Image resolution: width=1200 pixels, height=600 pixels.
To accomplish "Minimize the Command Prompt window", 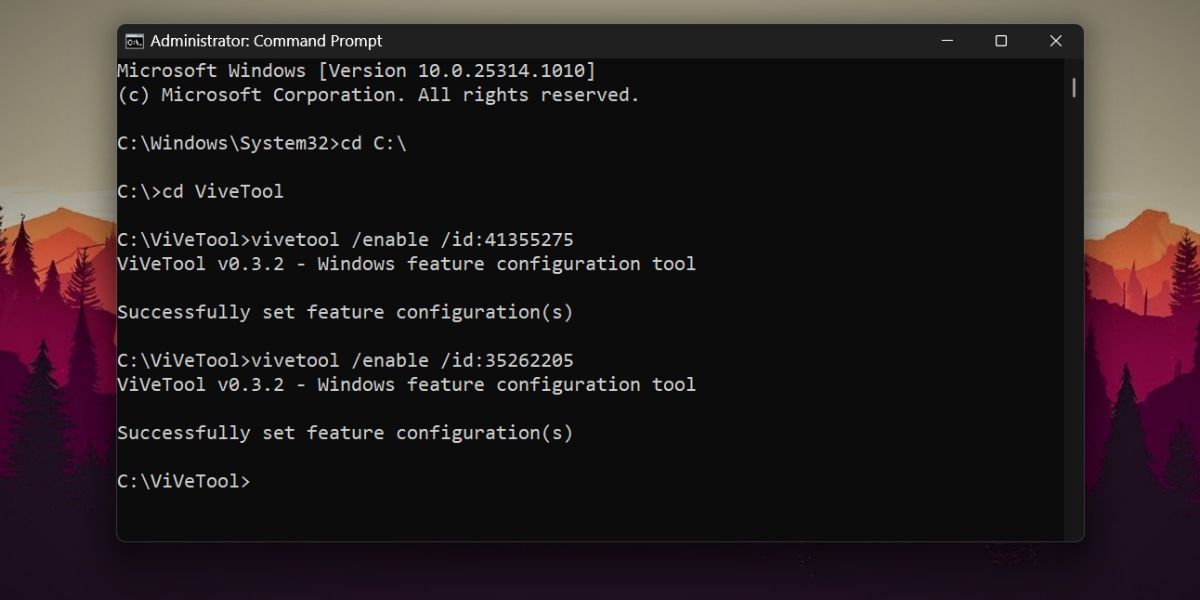I will coord(947,41).
